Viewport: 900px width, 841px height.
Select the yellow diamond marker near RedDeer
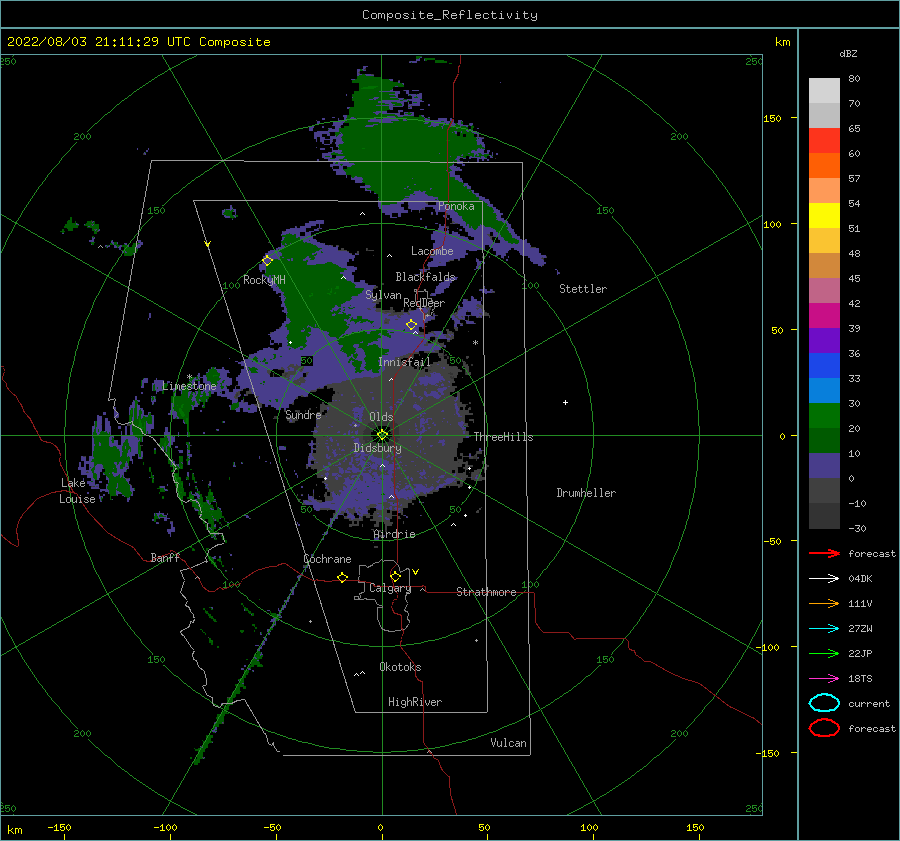[x=411, y=325]
